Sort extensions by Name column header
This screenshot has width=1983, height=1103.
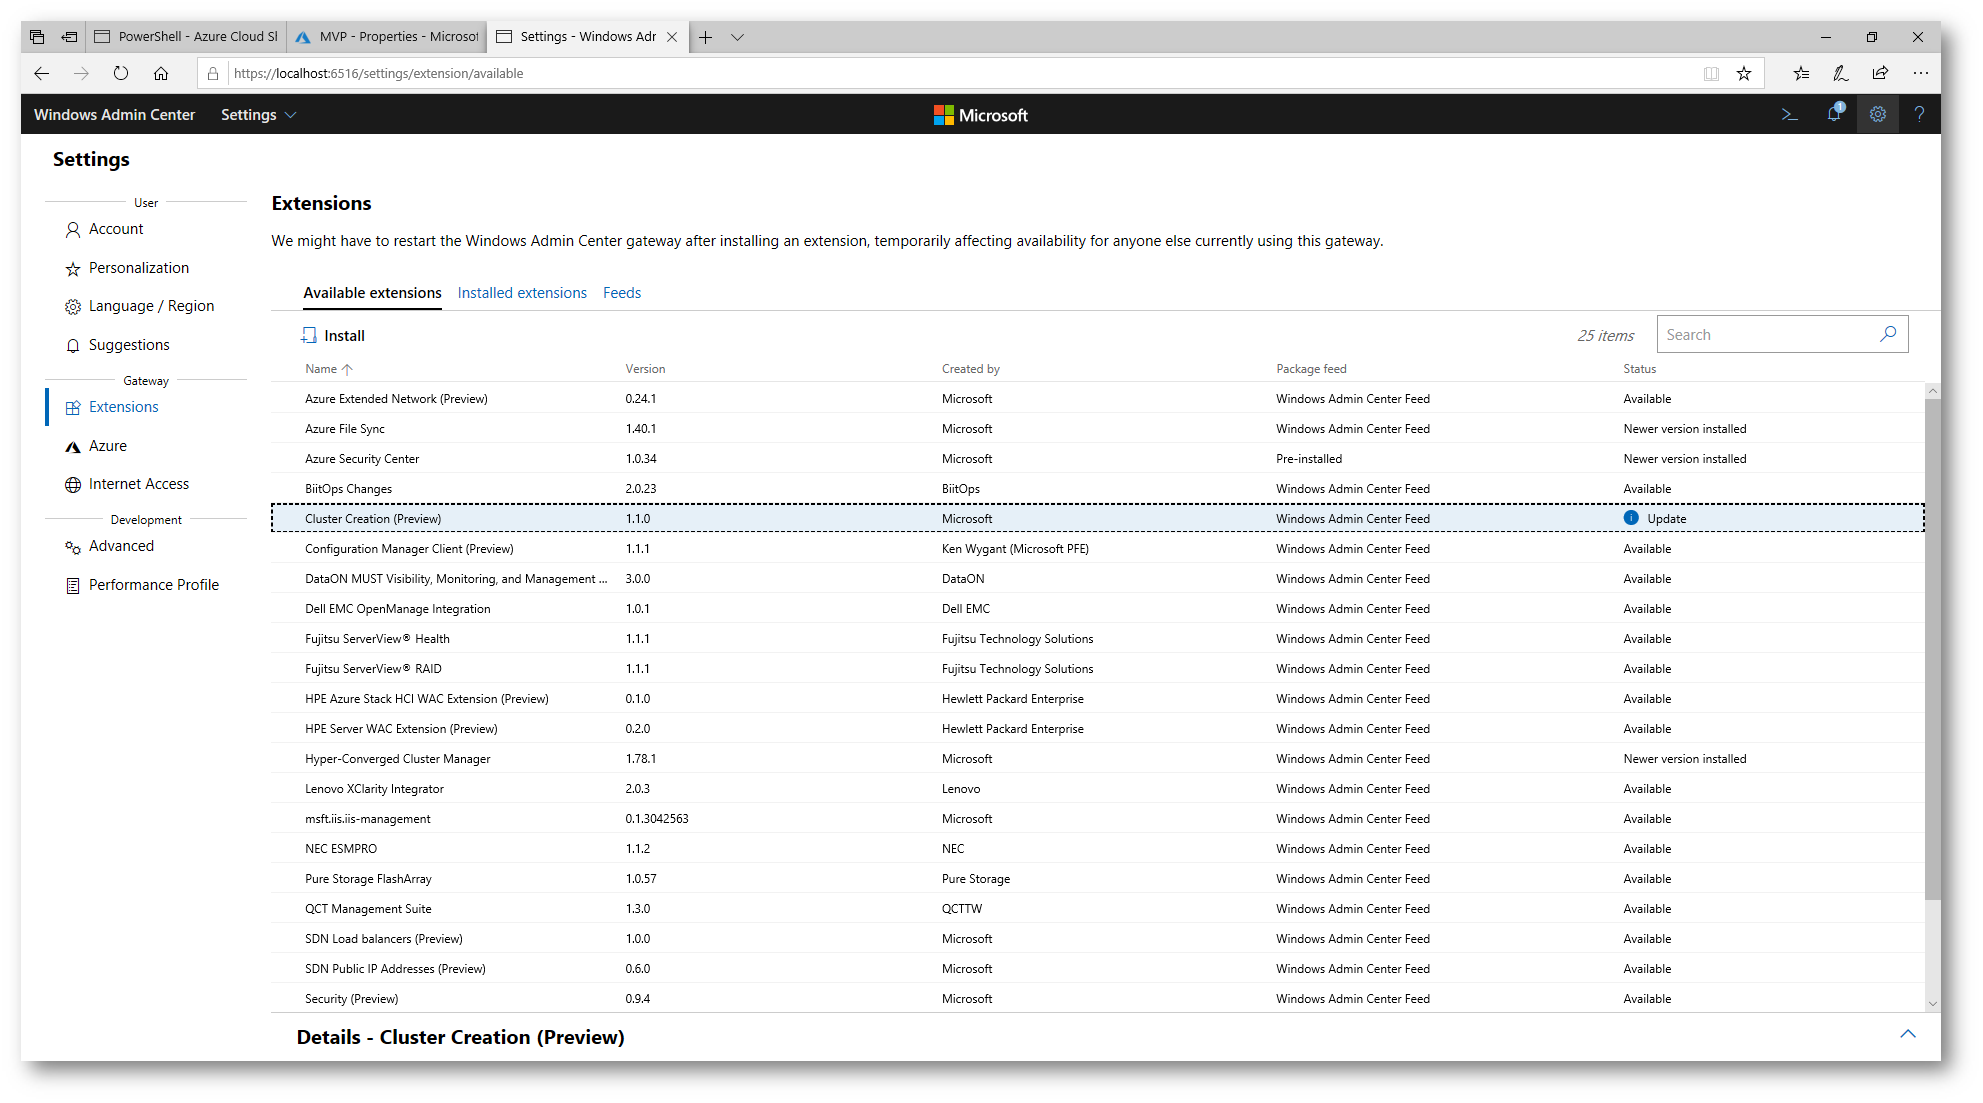click(321, 369)
